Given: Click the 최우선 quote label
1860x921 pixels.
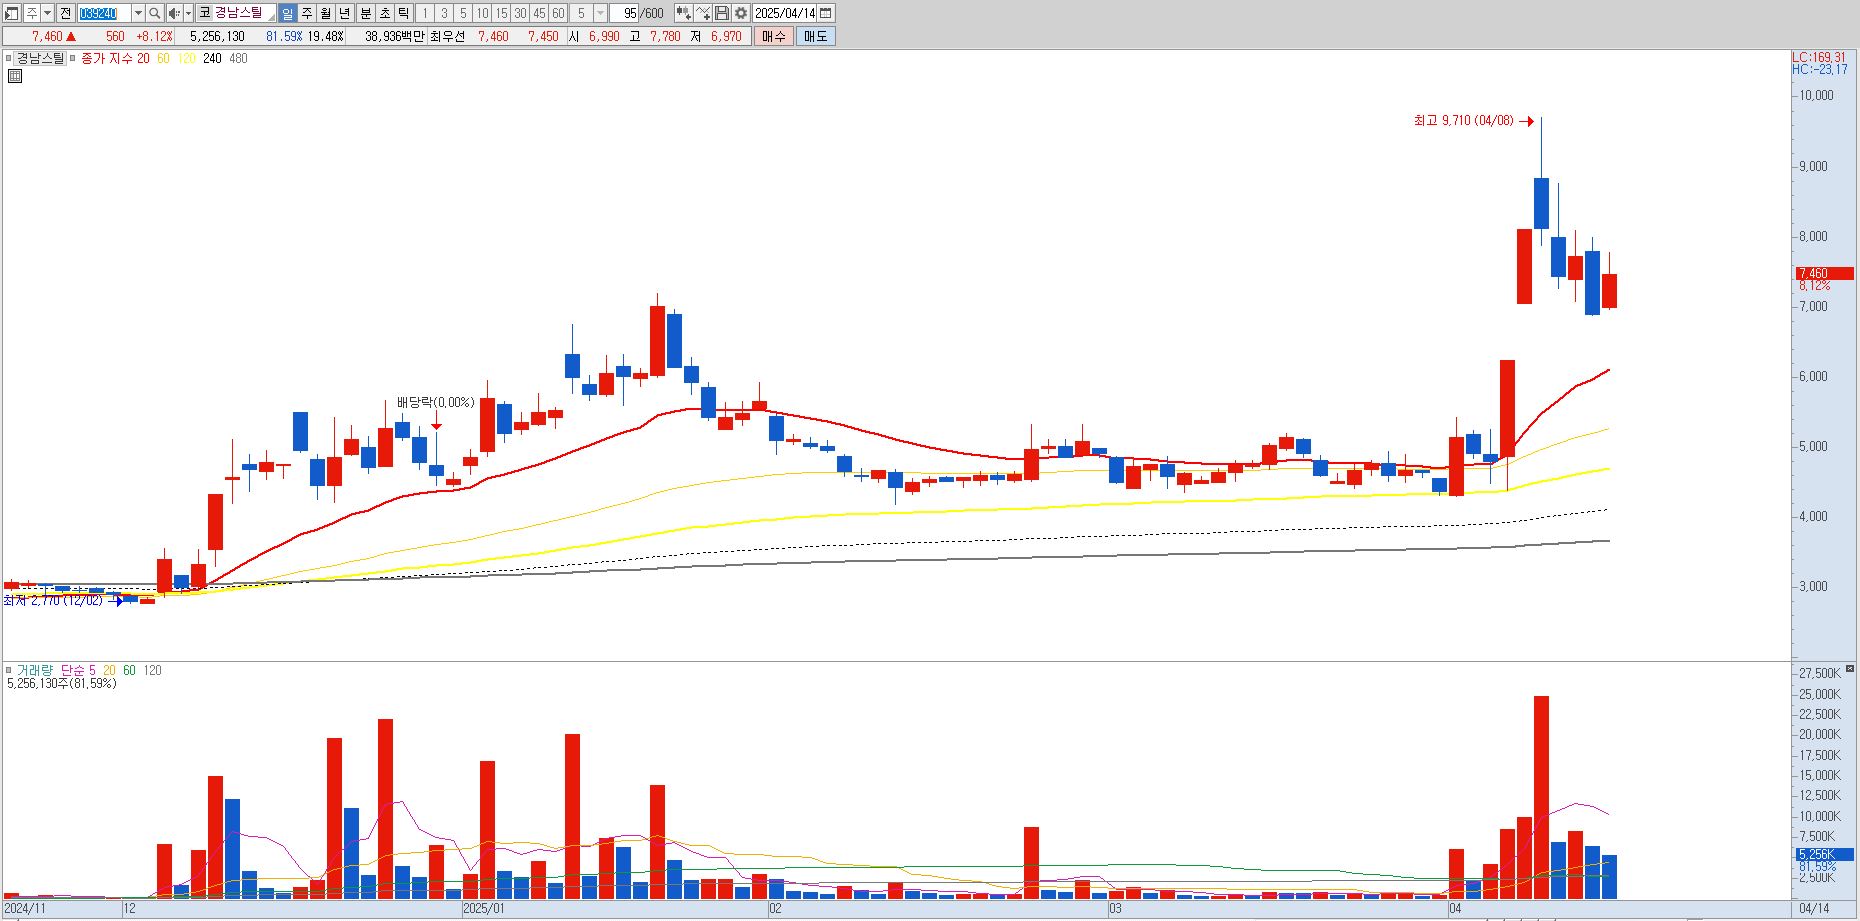Looking at the screenshot, I should point(447,36).
